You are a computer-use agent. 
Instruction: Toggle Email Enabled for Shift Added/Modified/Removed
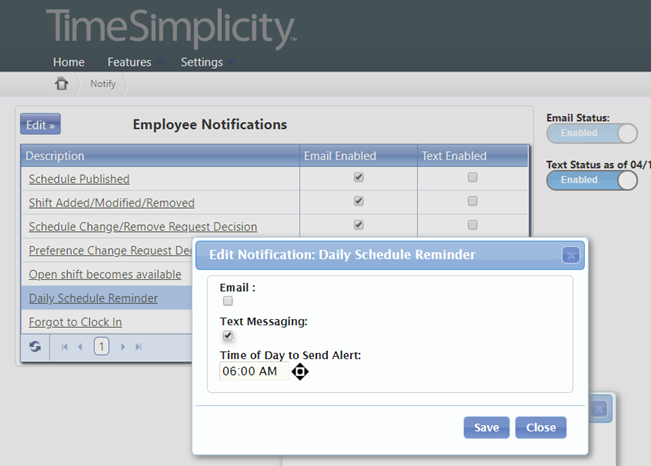coord(359,201)
